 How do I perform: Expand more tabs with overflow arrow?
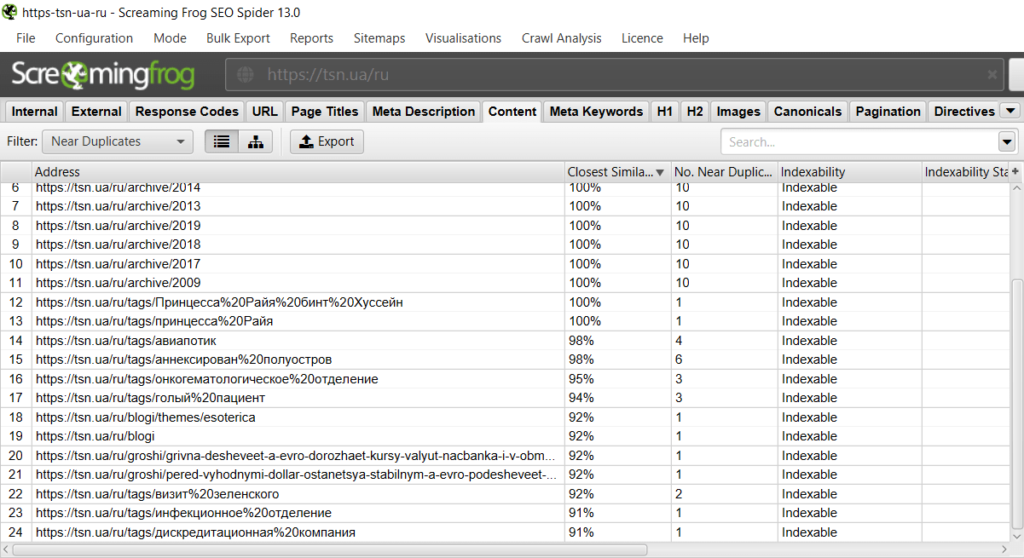tap(1010, 111)
